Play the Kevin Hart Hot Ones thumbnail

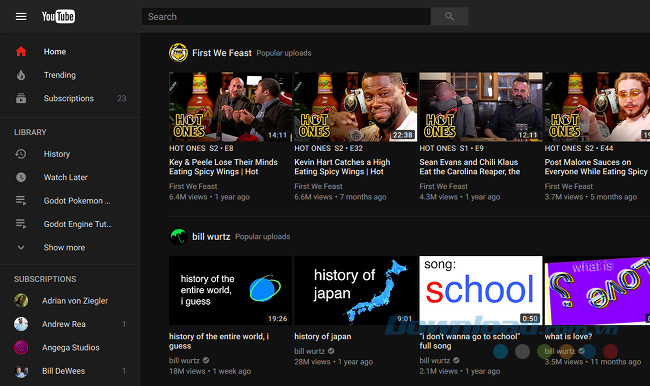click(356, 107)
